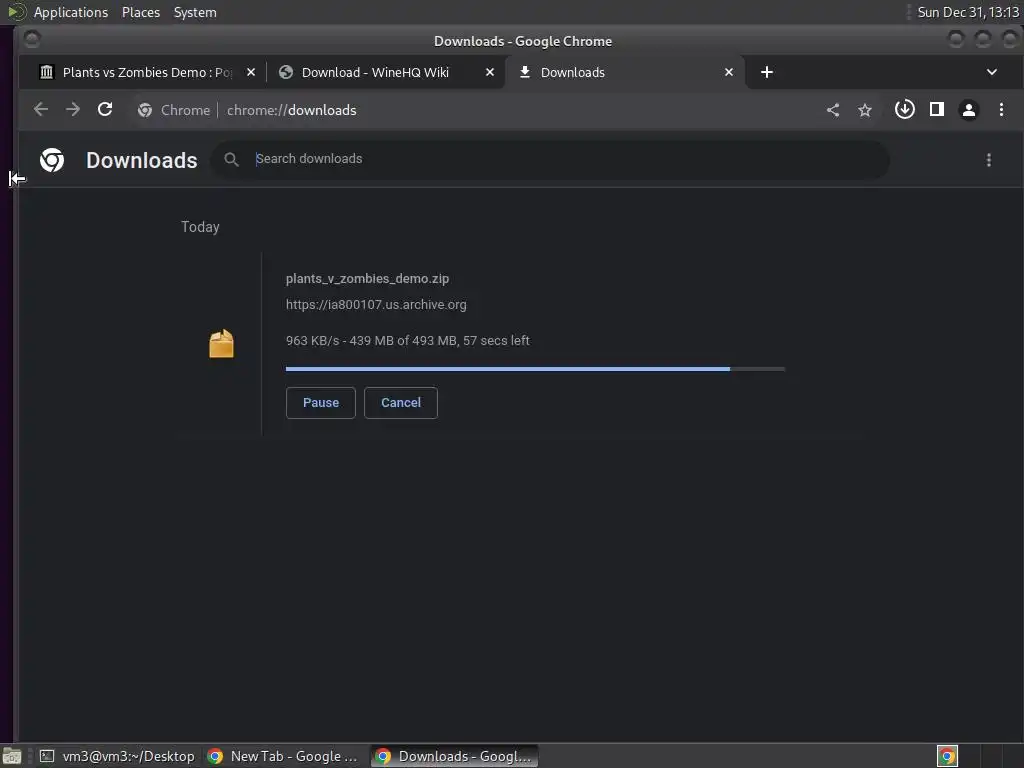Click the Applications menu logo icon
This screenshot has height=768, width=1024.
tap(16, 12)
